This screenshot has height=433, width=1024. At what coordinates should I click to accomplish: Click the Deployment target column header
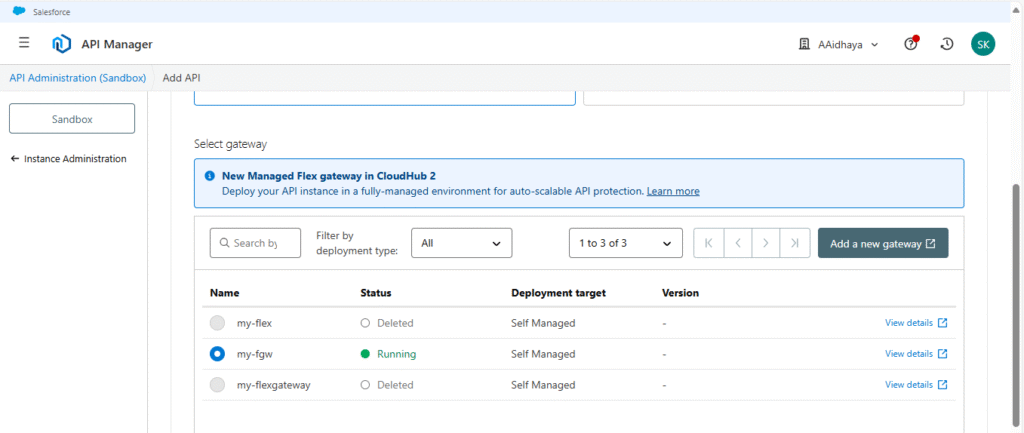558,293
